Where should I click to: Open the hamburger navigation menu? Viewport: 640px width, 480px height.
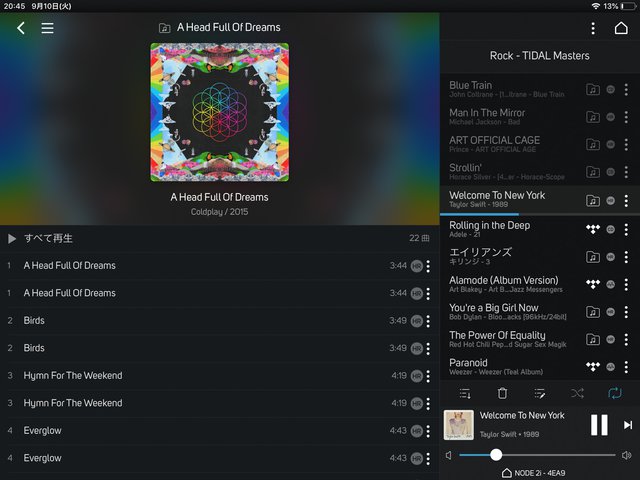click(47, 28)
